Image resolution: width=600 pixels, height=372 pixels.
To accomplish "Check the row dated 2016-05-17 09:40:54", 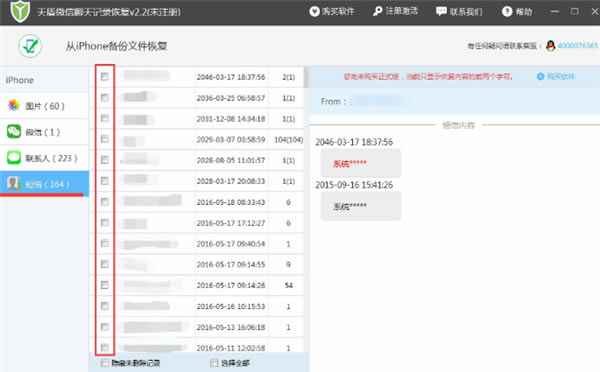I will pyautogui.click(x=104, y=243).
